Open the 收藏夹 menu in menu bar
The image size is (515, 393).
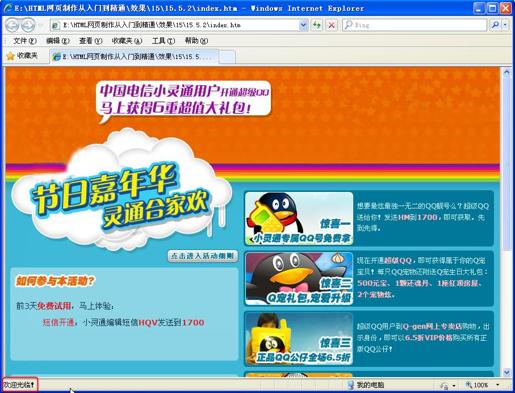coord(127,41)
